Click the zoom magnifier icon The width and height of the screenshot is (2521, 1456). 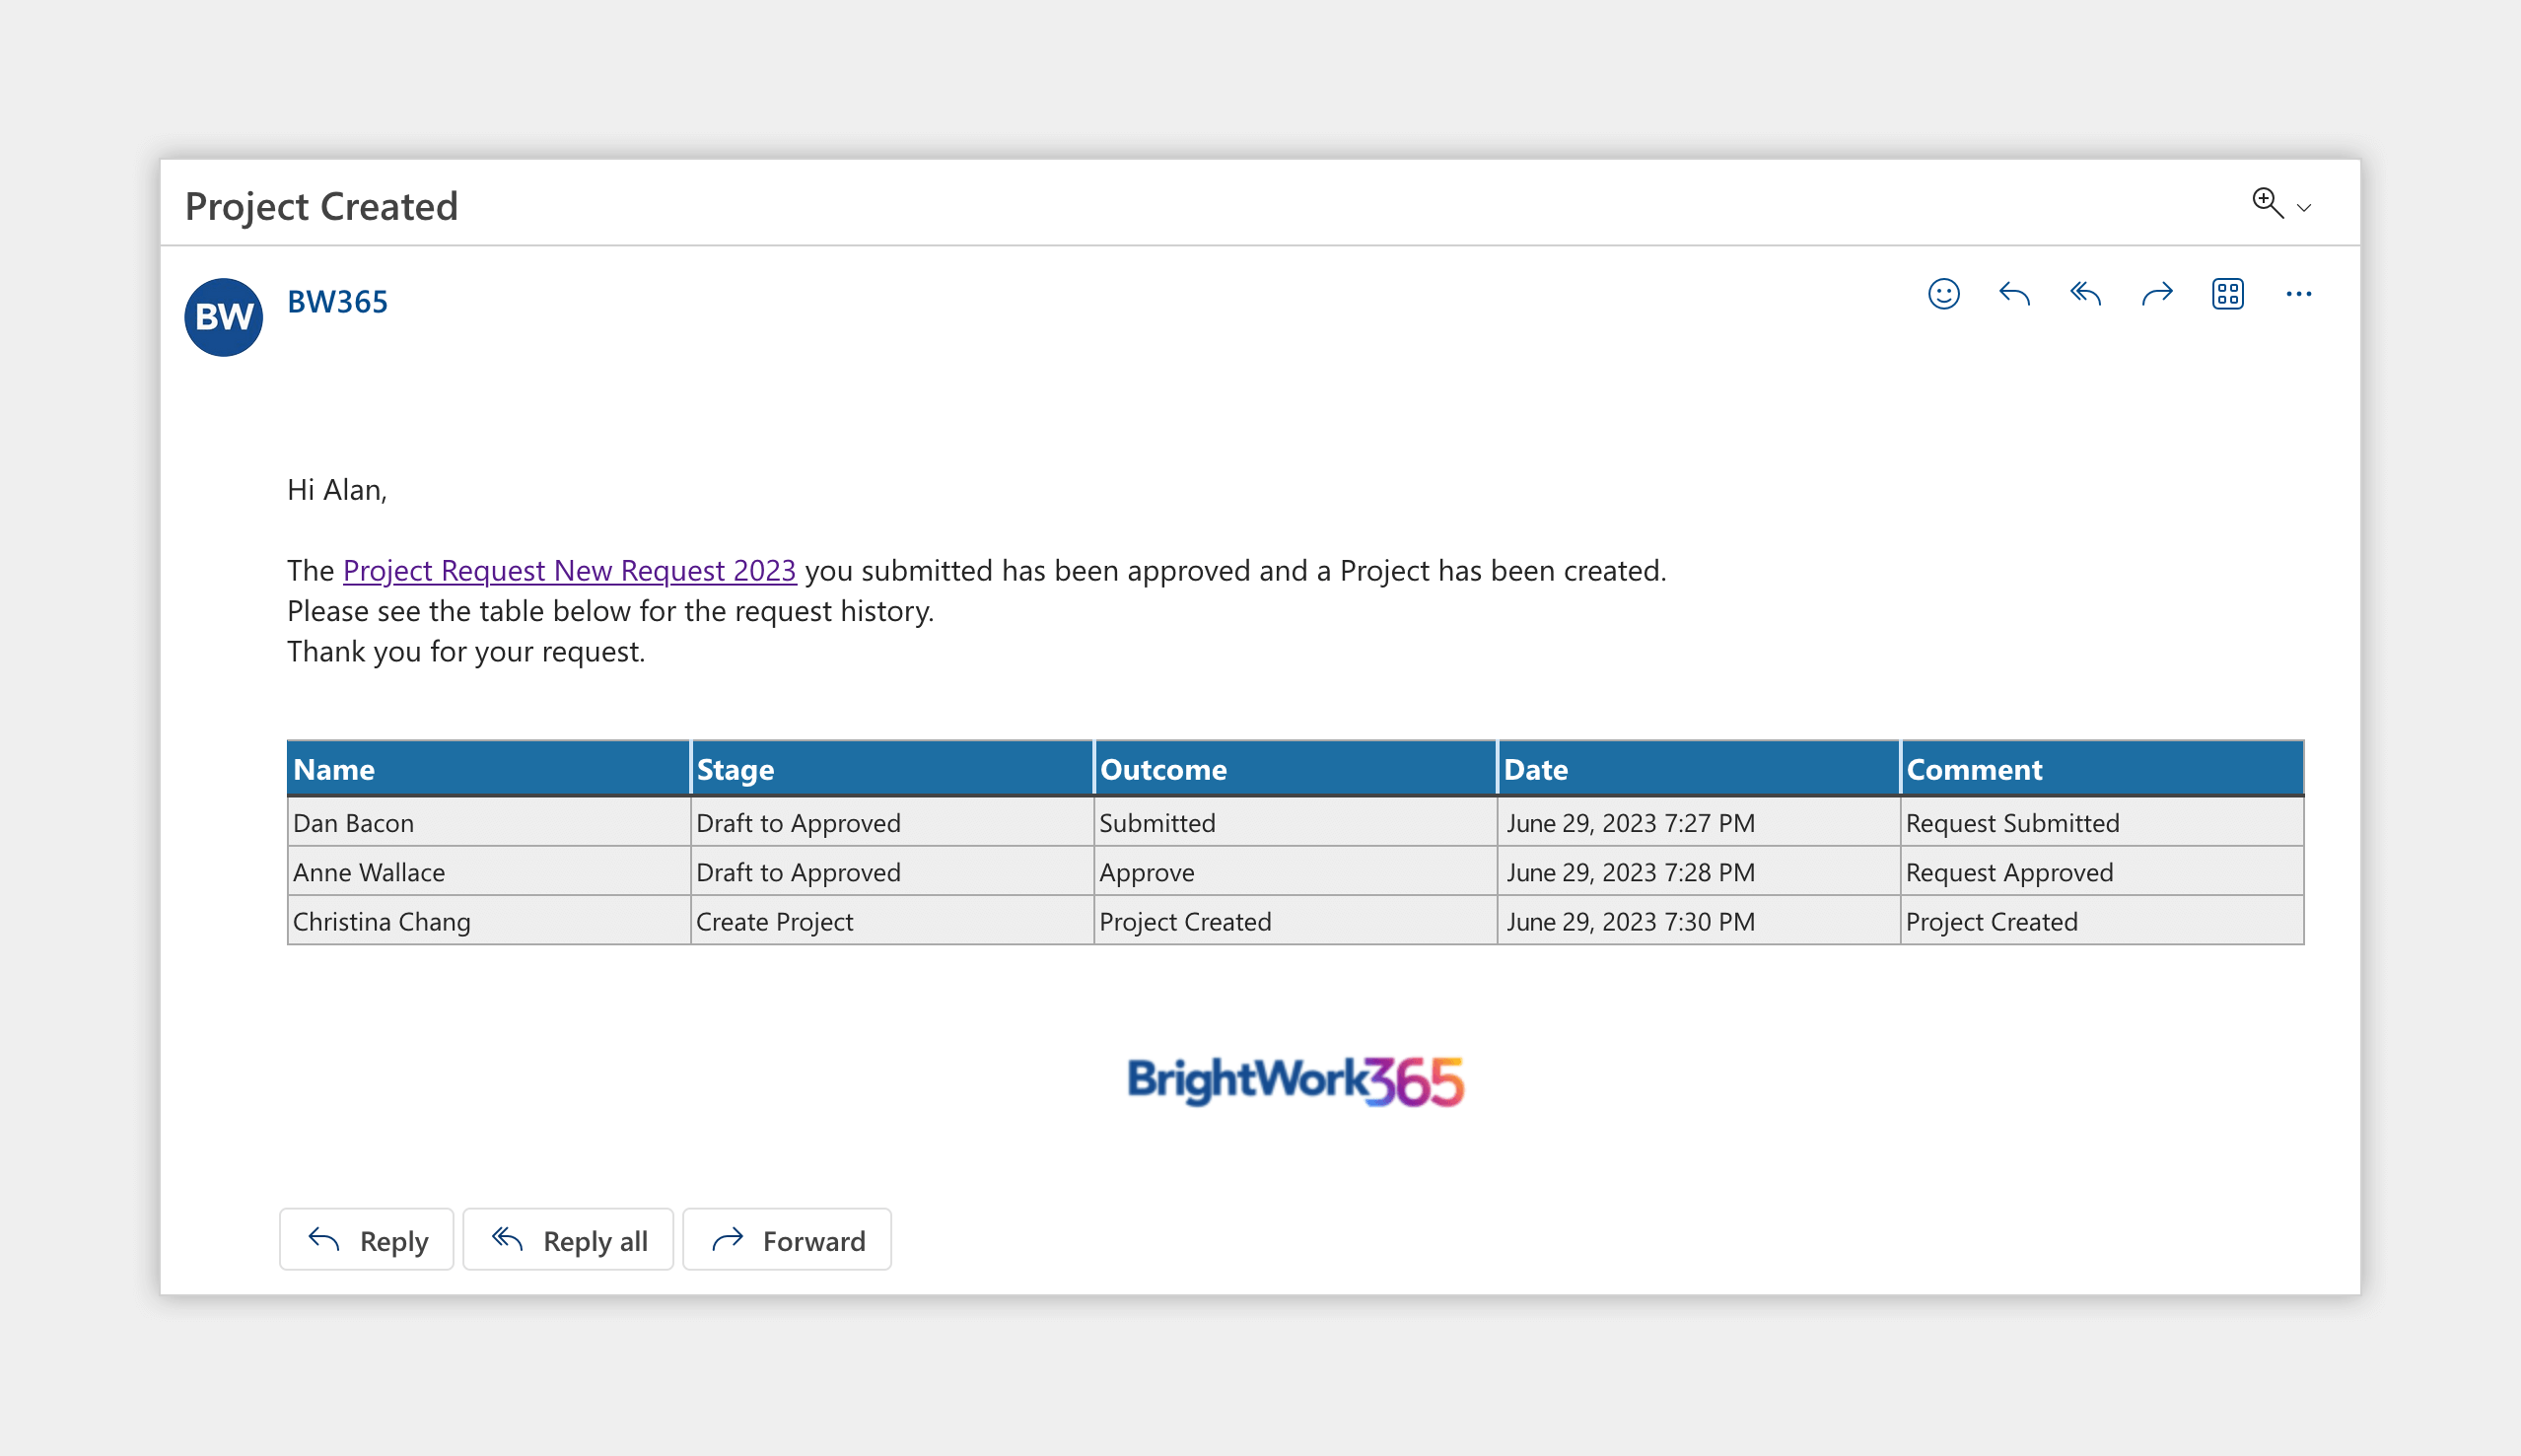pos(2266,203)
